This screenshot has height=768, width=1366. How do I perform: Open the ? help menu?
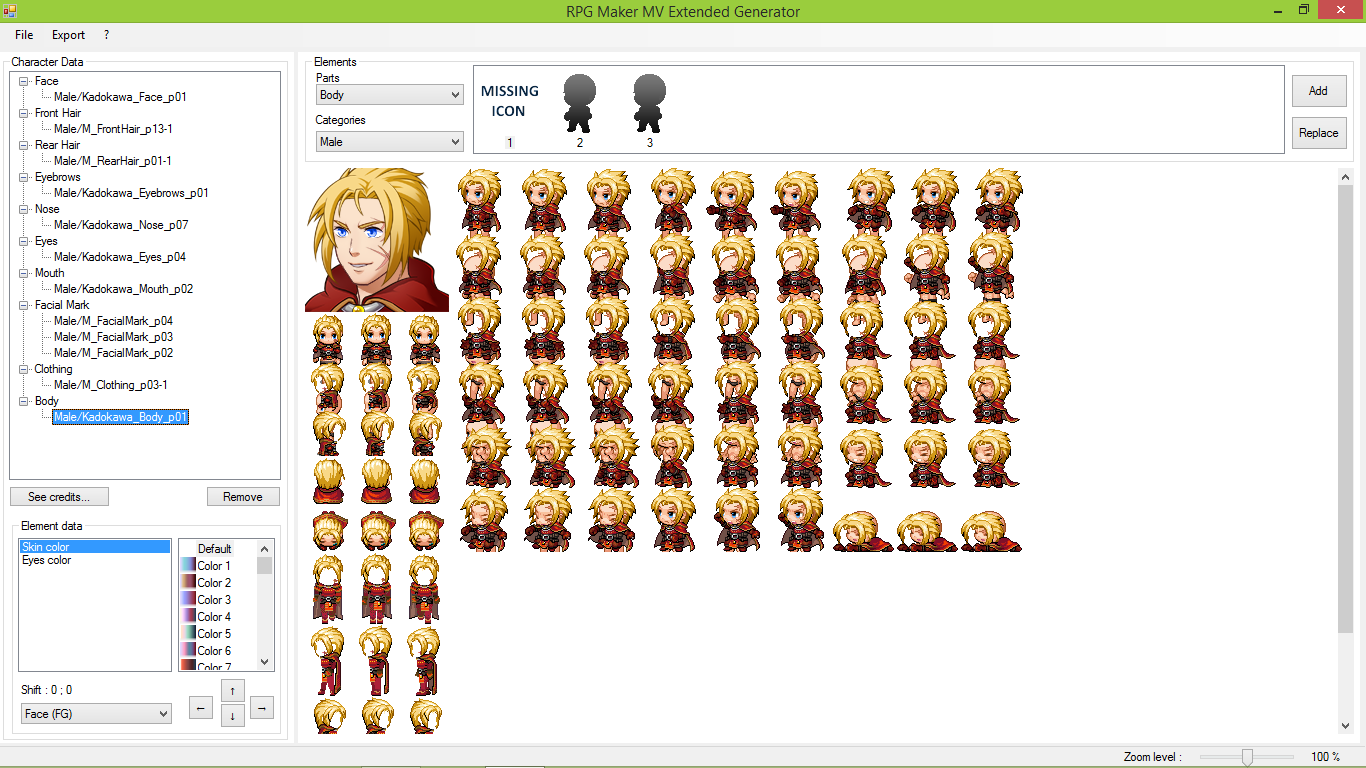[x=106, y=35]
